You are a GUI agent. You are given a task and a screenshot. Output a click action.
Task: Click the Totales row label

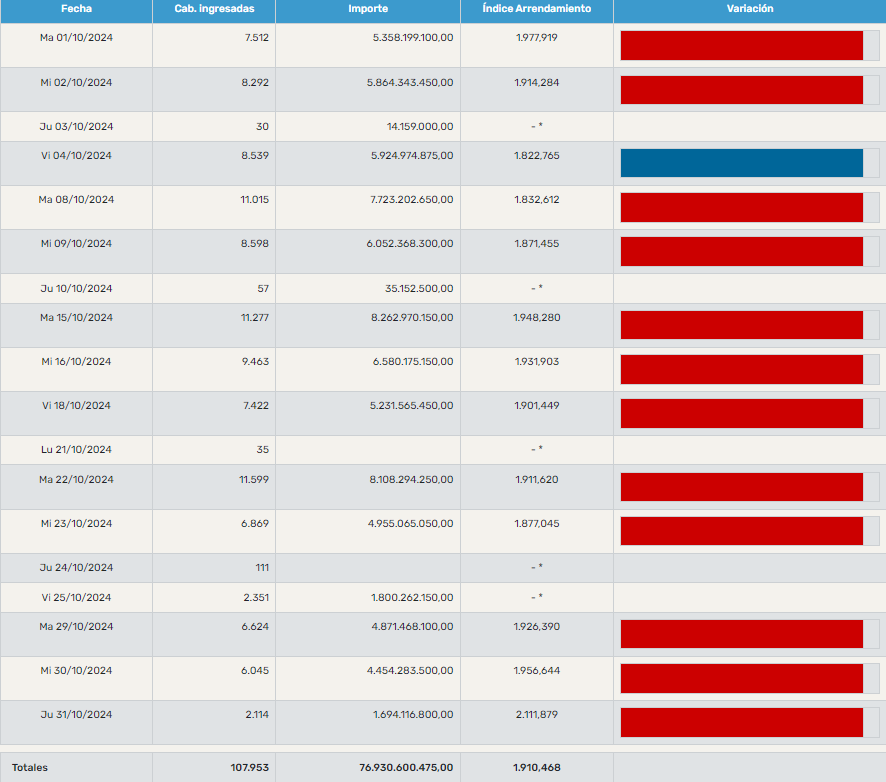pos(30,768)
